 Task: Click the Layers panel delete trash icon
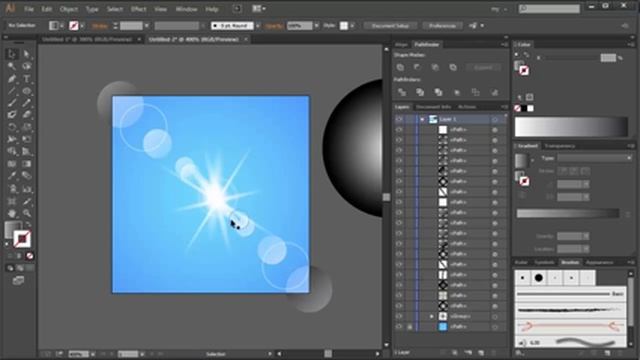[x=494, y=352]
